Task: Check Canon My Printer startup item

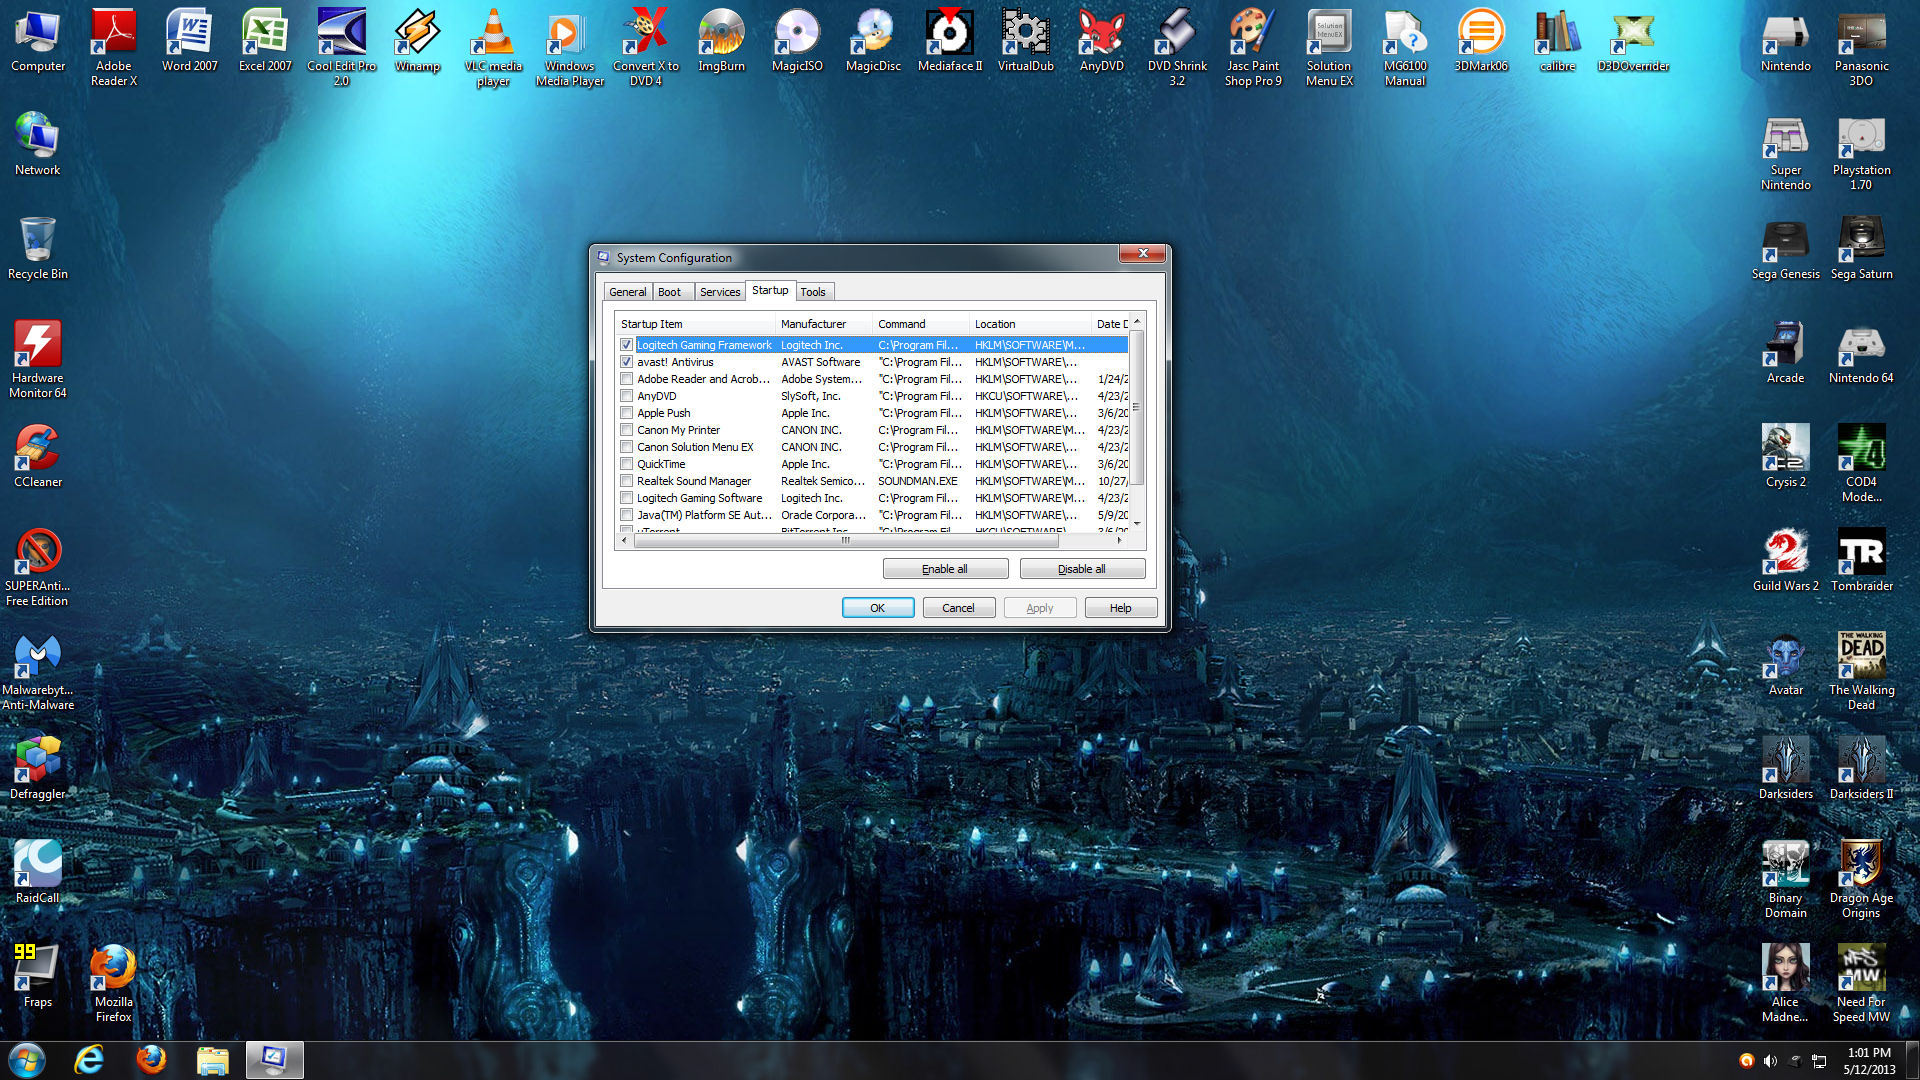Action: pyautogui.click(x=626, y=430)
